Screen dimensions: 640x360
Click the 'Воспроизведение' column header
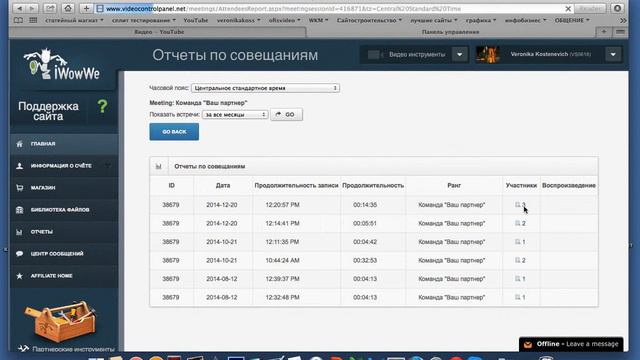tap(569, 185)
